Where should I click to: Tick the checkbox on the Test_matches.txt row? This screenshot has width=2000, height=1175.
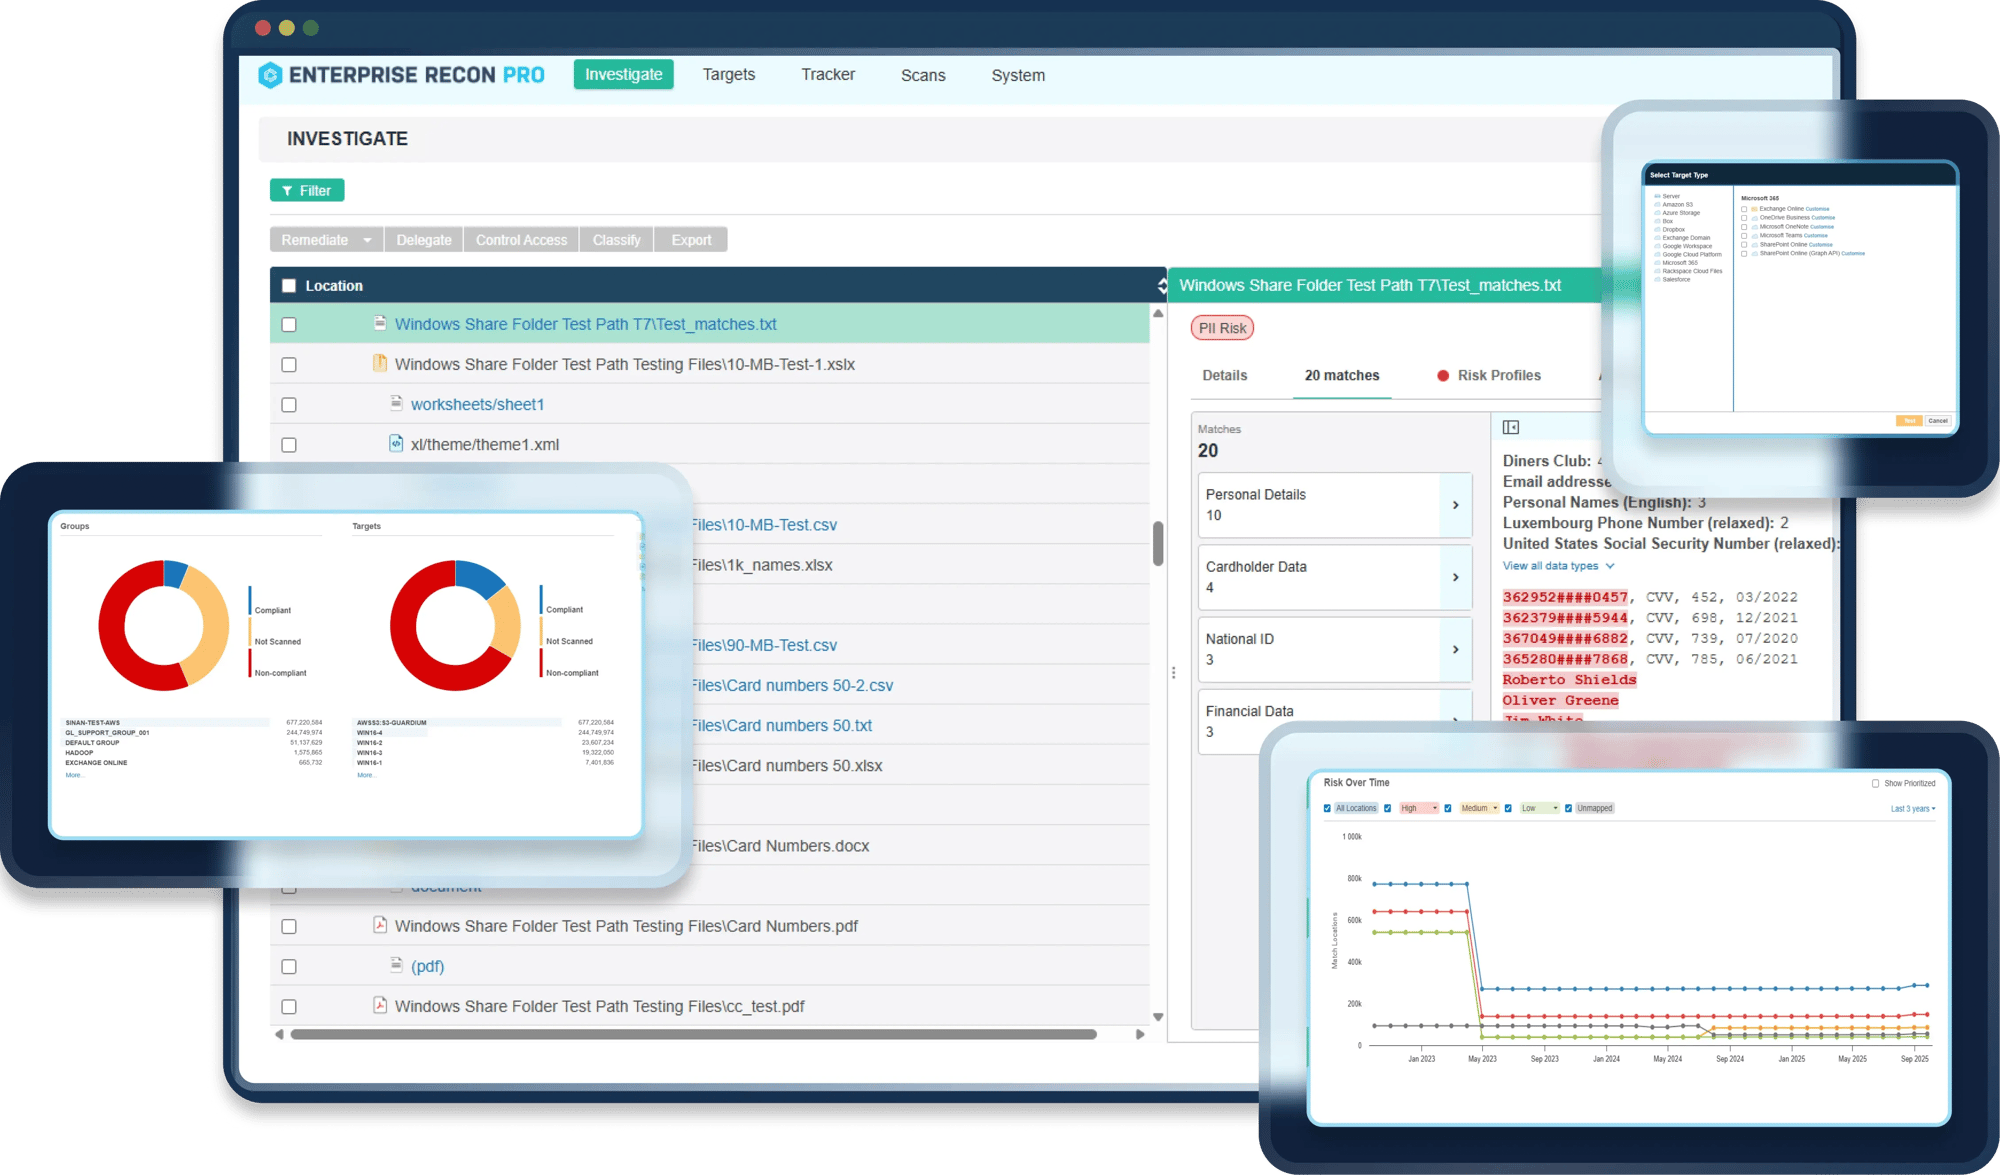pyautogui.click(x=289, y=323)
